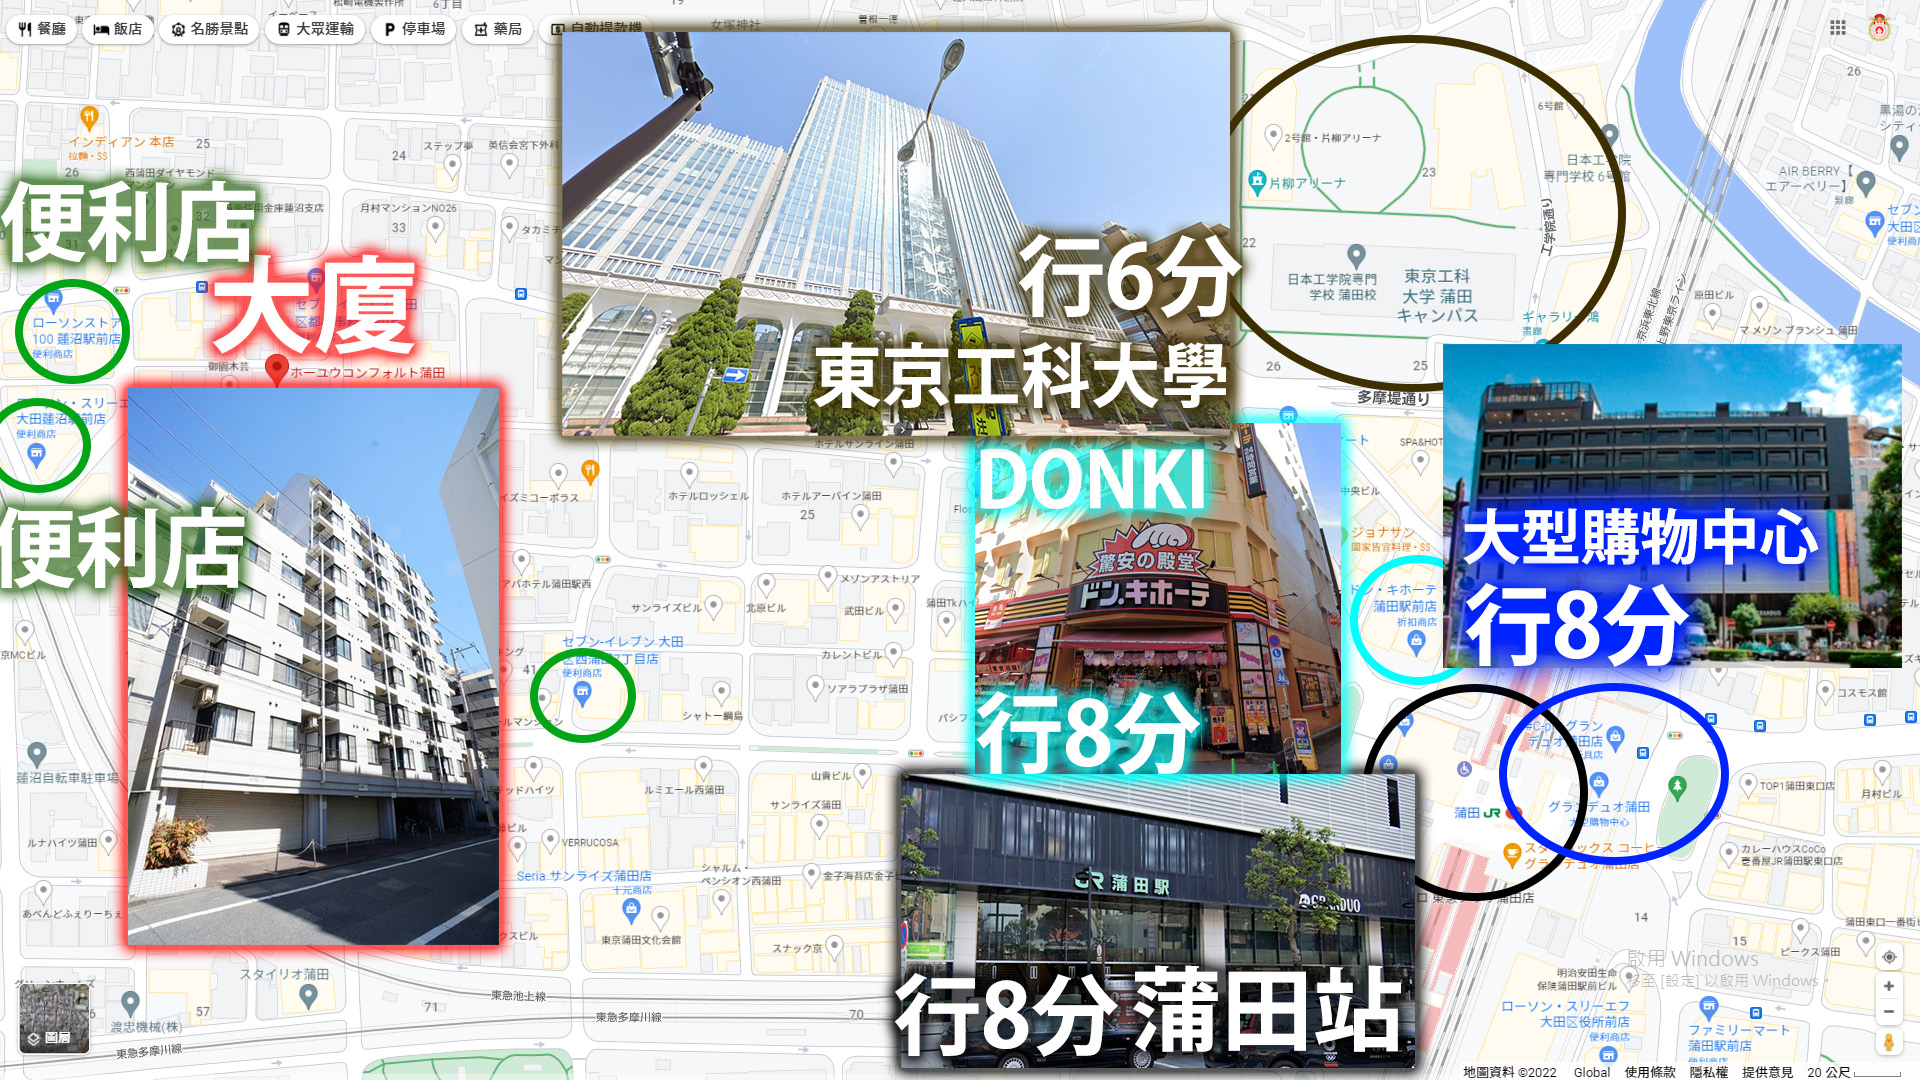Click the インディアン 本店 restaurant pin

pyautogui.click(x=89, y=118)
